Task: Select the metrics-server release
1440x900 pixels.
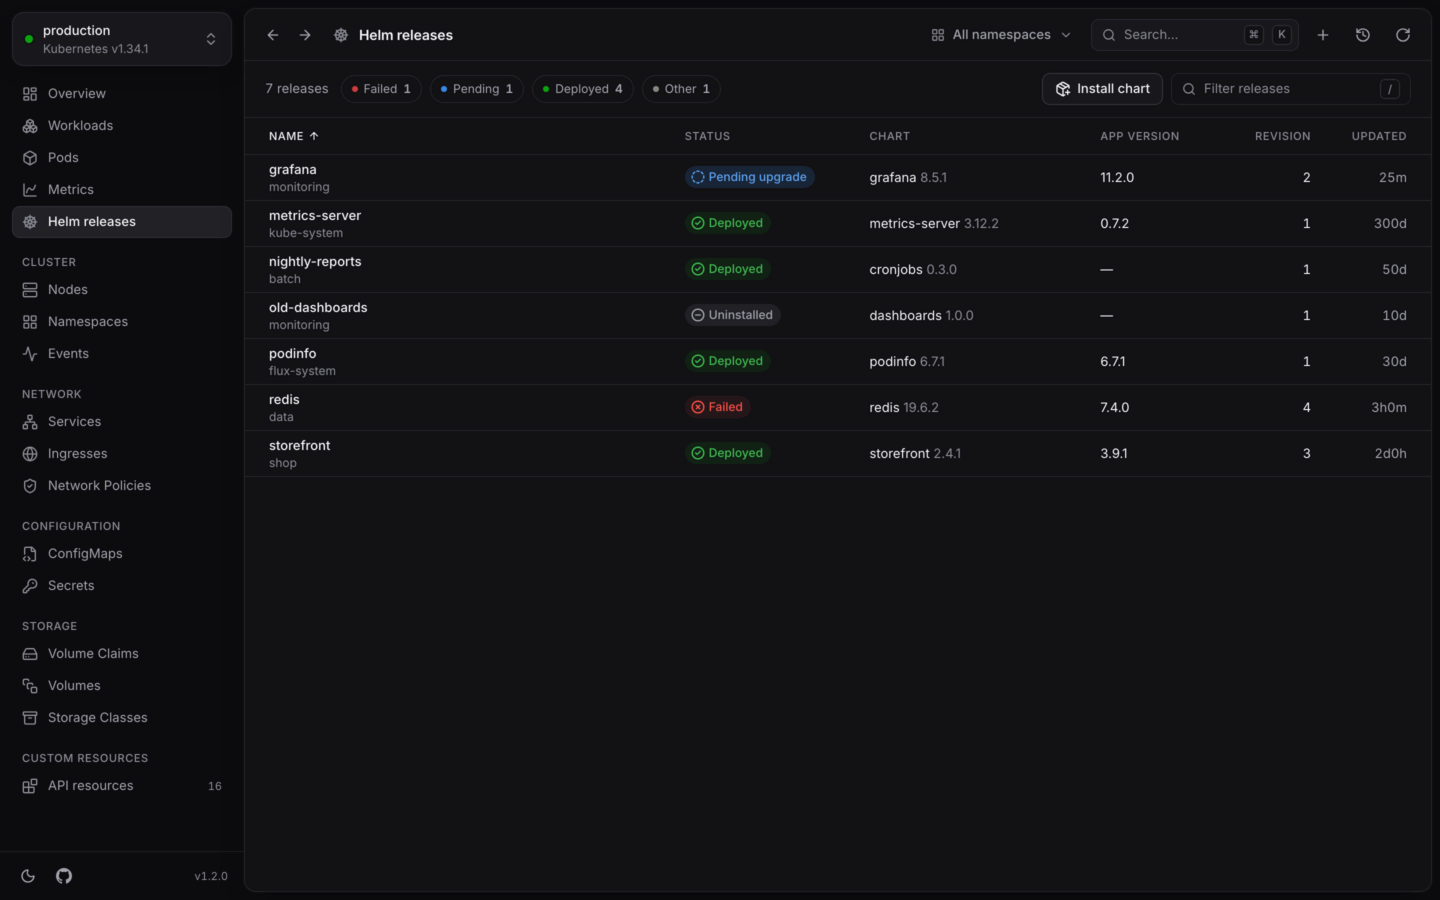Action: (838, 224)
